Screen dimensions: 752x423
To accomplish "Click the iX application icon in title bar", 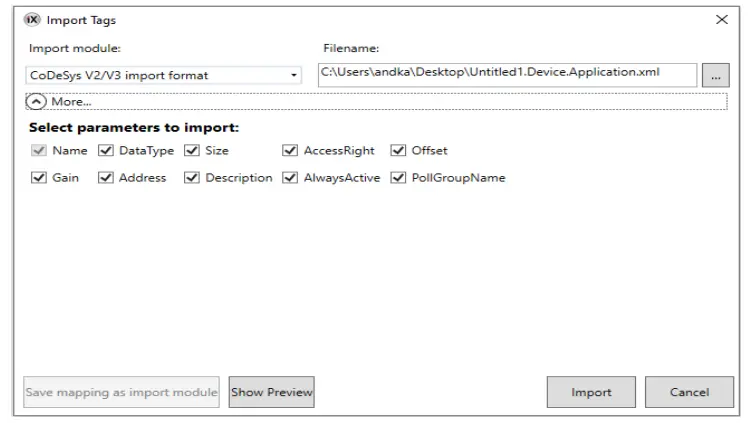I will click(33, 20).
